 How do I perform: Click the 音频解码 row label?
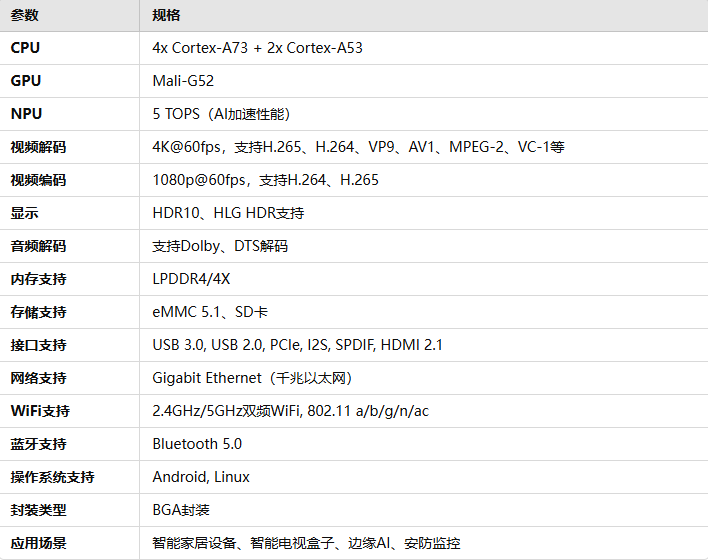pos(38,246)
